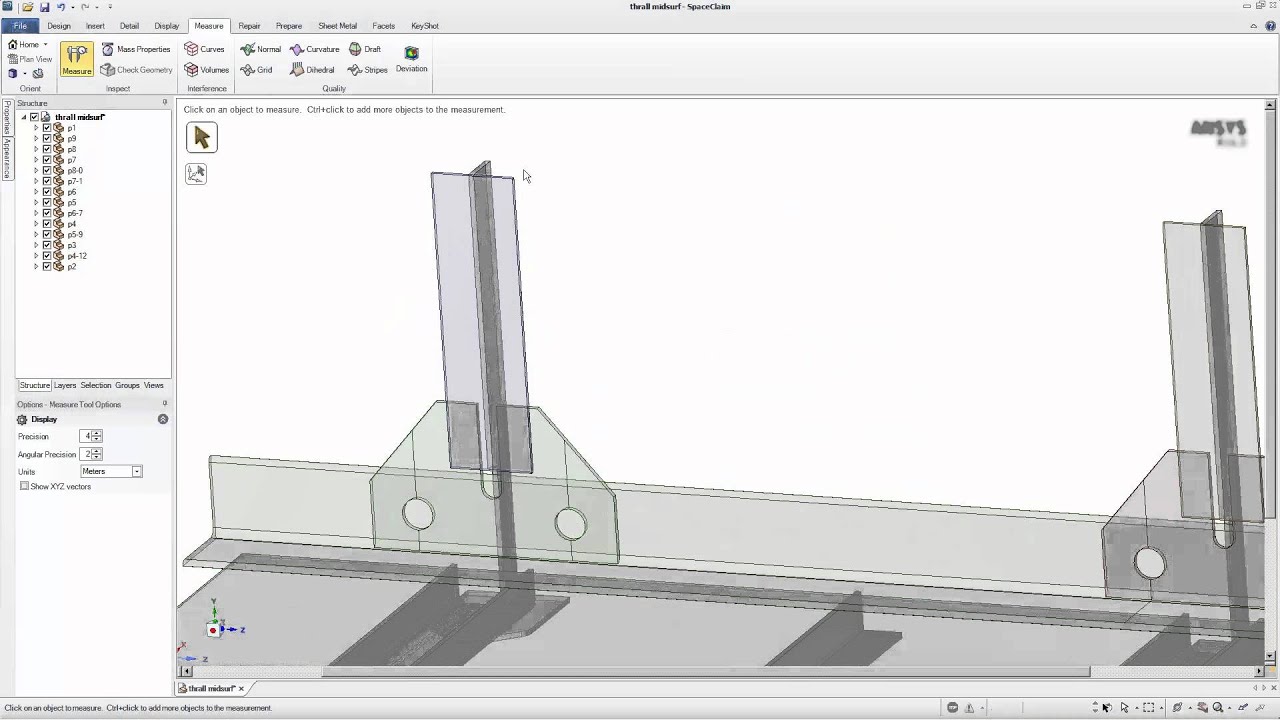
Task: Open the Deviation analysis tool
Action: (411, 59)
